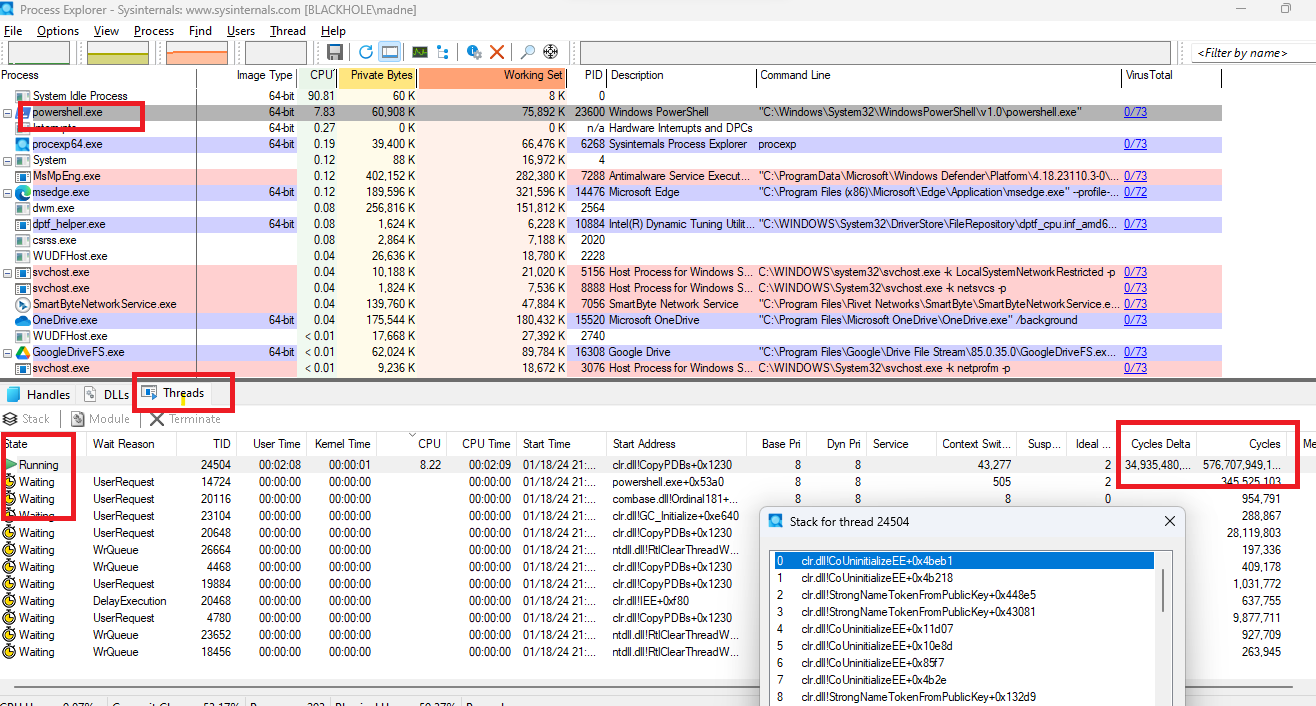The height and width of the screenshot is (706, 1316).
Task: Click the Stack button in thread toolbar
Action: [27, 419]
